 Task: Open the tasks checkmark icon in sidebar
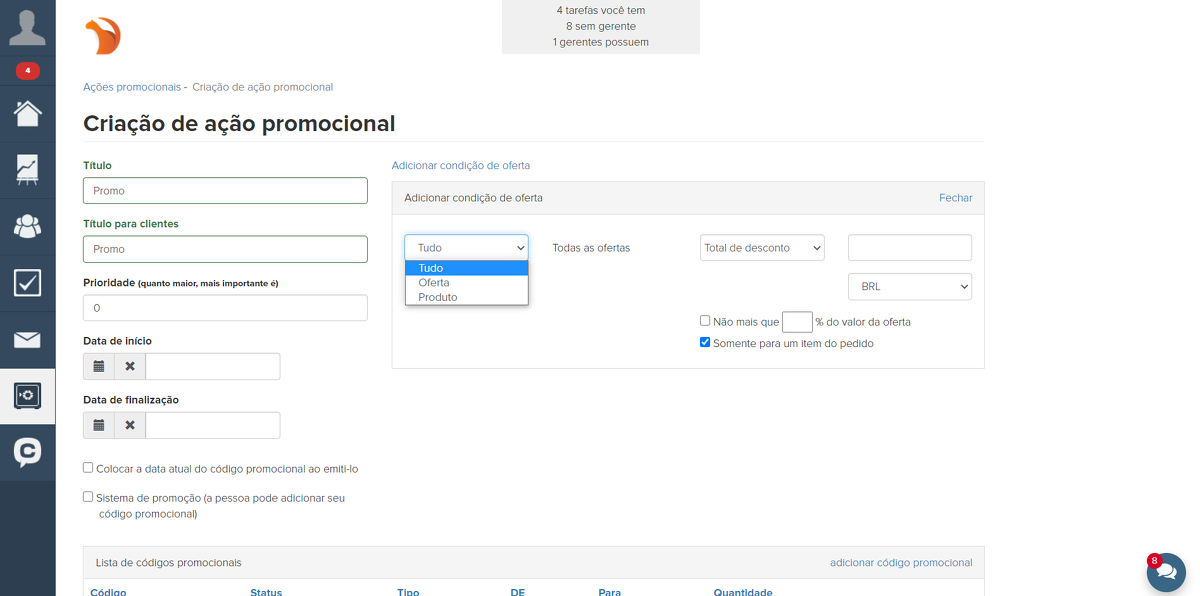[27, 283]
